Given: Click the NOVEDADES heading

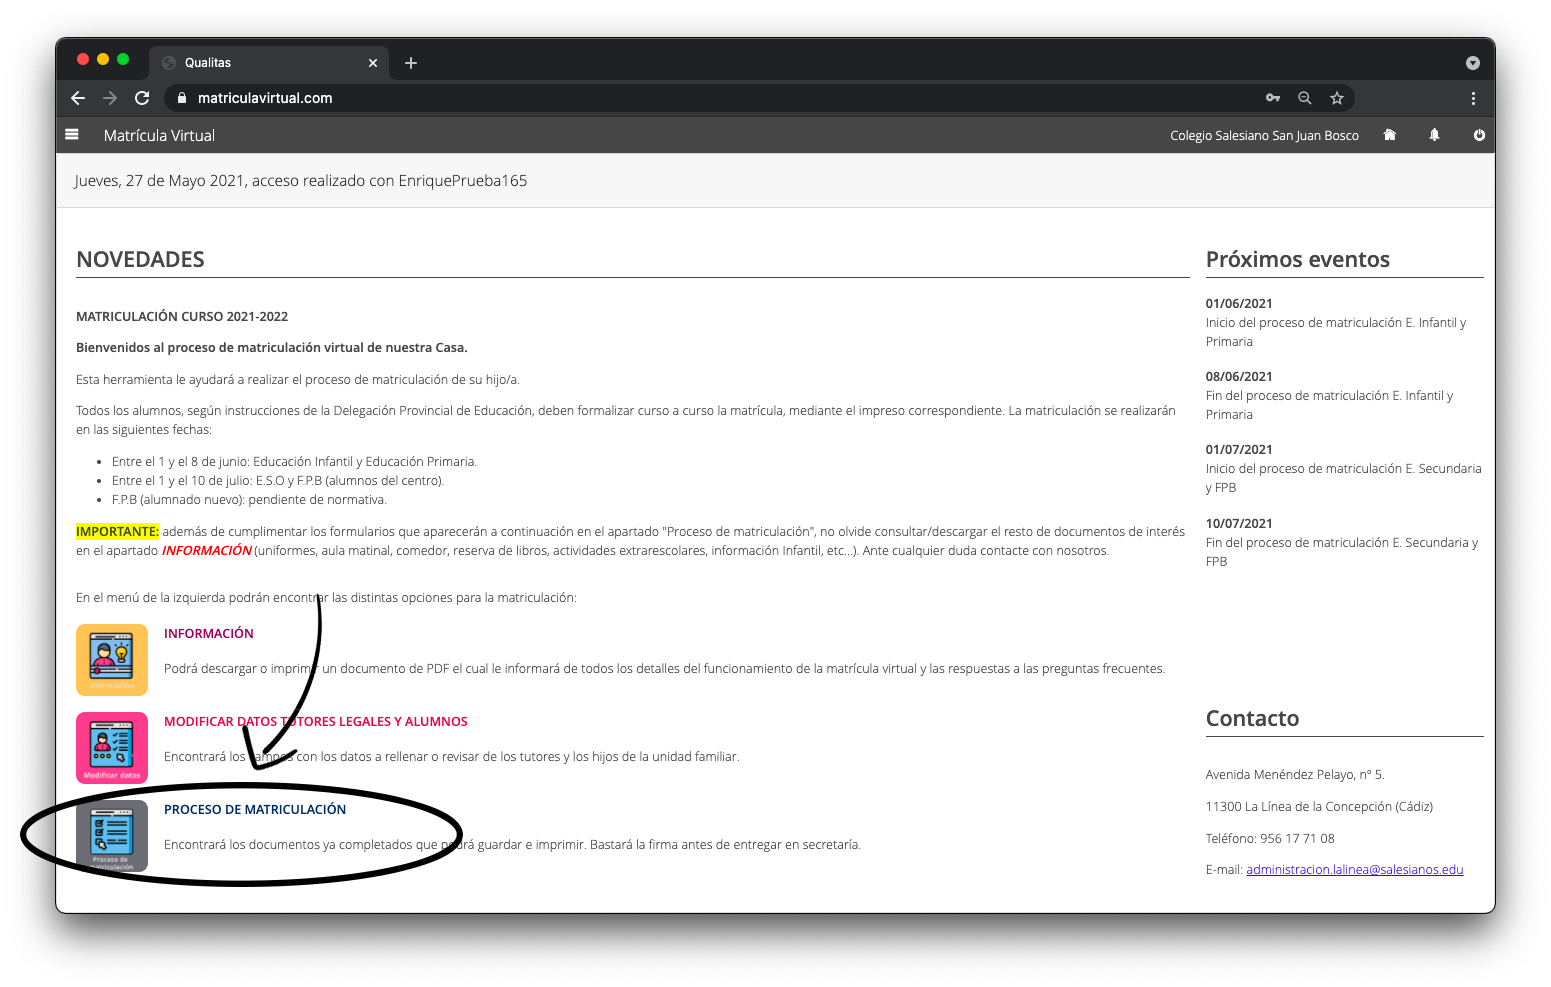Looking at the screenshot, I should (x=140, y=259).
